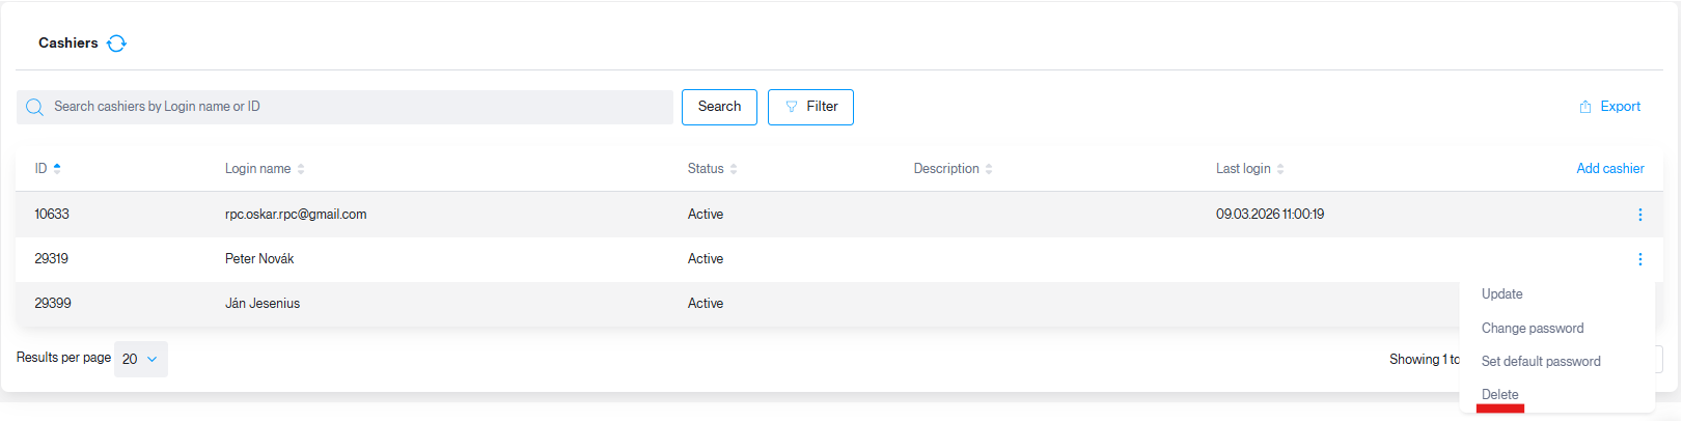Viewport: 1681px width, 422px height.
Task: Choose Change password menu entry
Action: (x=1532, y=328)
